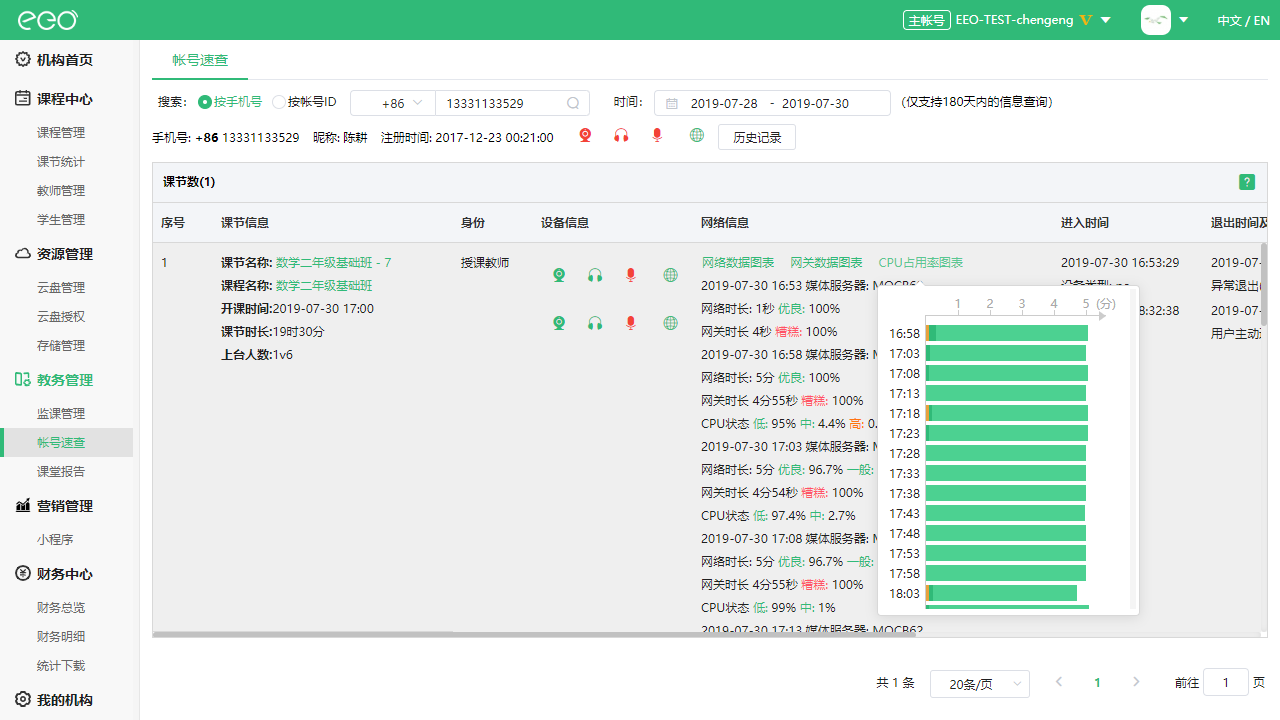Click the 18:03 bar in chart
The height and width of the screenshot is (720, 1280).
tap(1001, 593)
